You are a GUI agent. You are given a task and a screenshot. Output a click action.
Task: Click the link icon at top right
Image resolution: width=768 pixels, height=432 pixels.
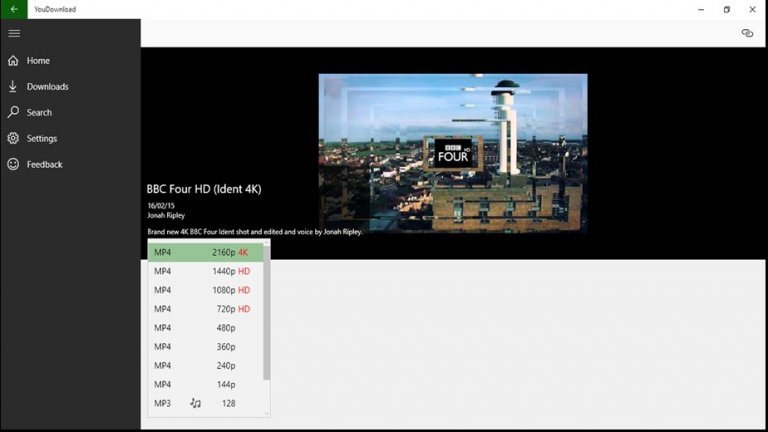pos(747,33)
